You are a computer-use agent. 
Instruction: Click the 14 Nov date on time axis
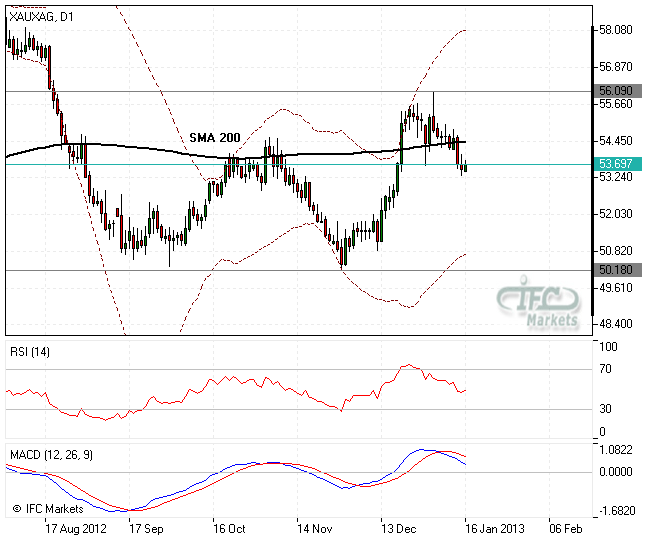[x=315, y=527]
